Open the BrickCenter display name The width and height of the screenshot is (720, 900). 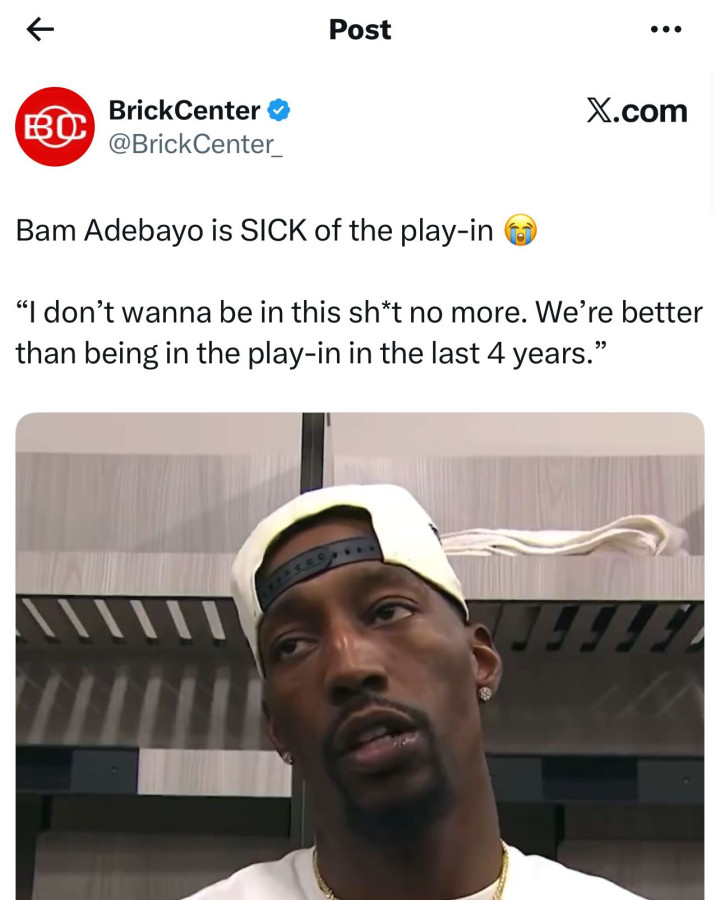pos(184,110)
